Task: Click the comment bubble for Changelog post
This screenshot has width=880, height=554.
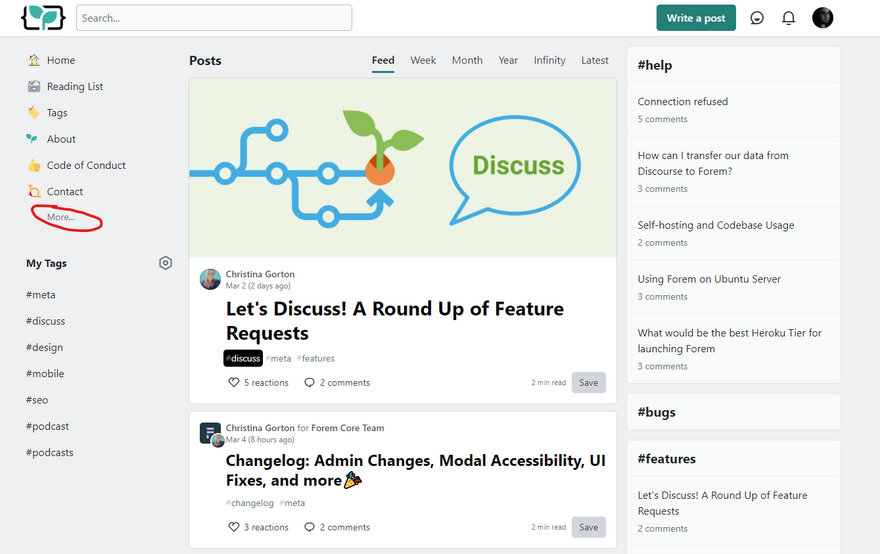Action: pos(309,527)
